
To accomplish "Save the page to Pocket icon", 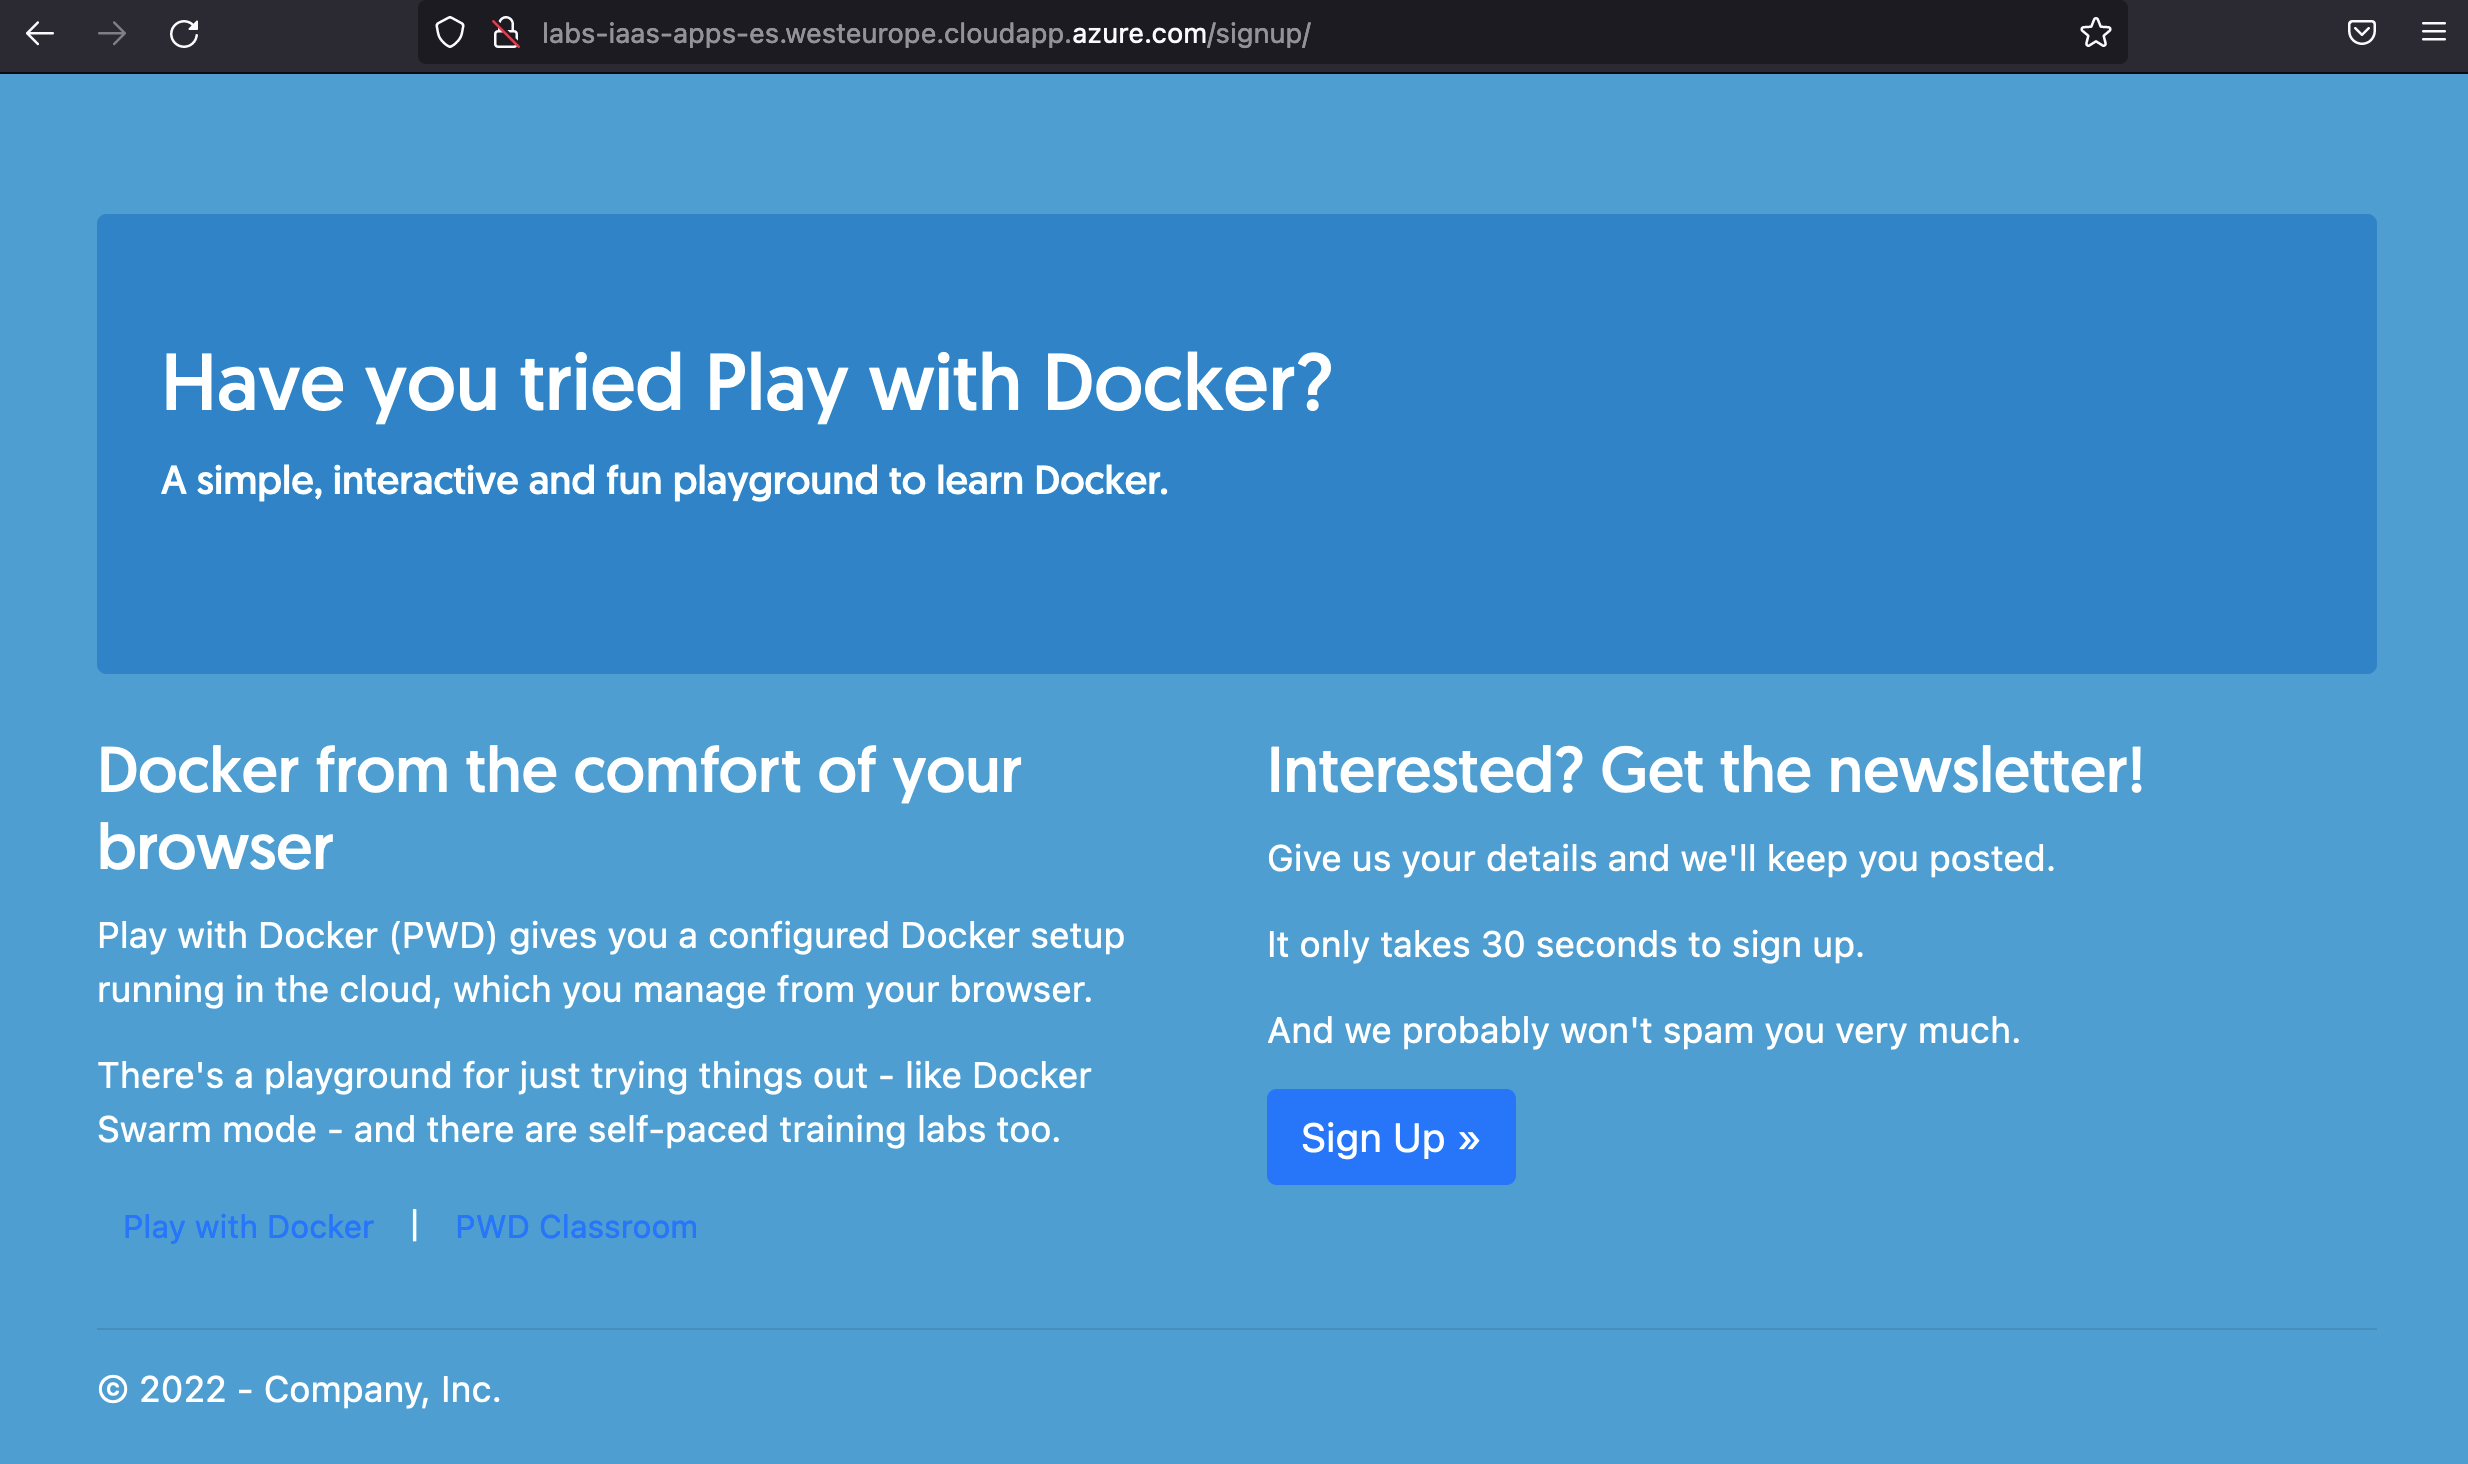I will 2361,33.
